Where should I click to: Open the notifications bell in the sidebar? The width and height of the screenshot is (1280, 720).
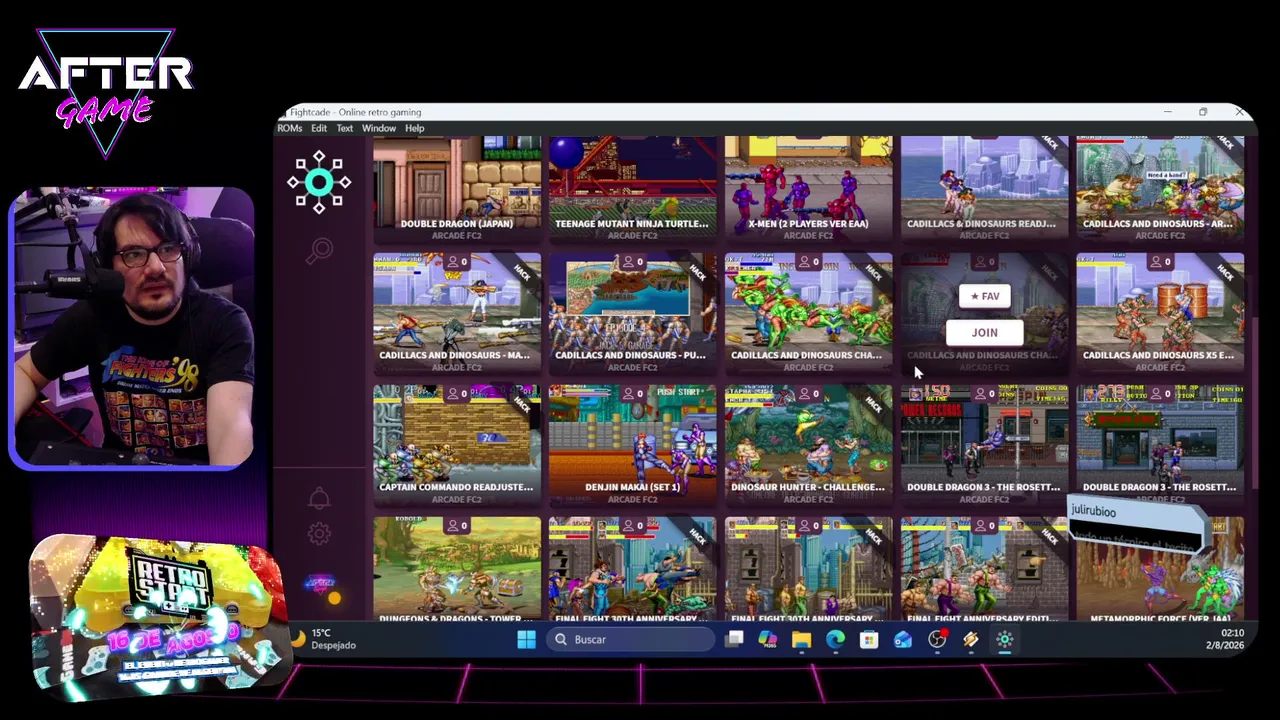point(319,498)
